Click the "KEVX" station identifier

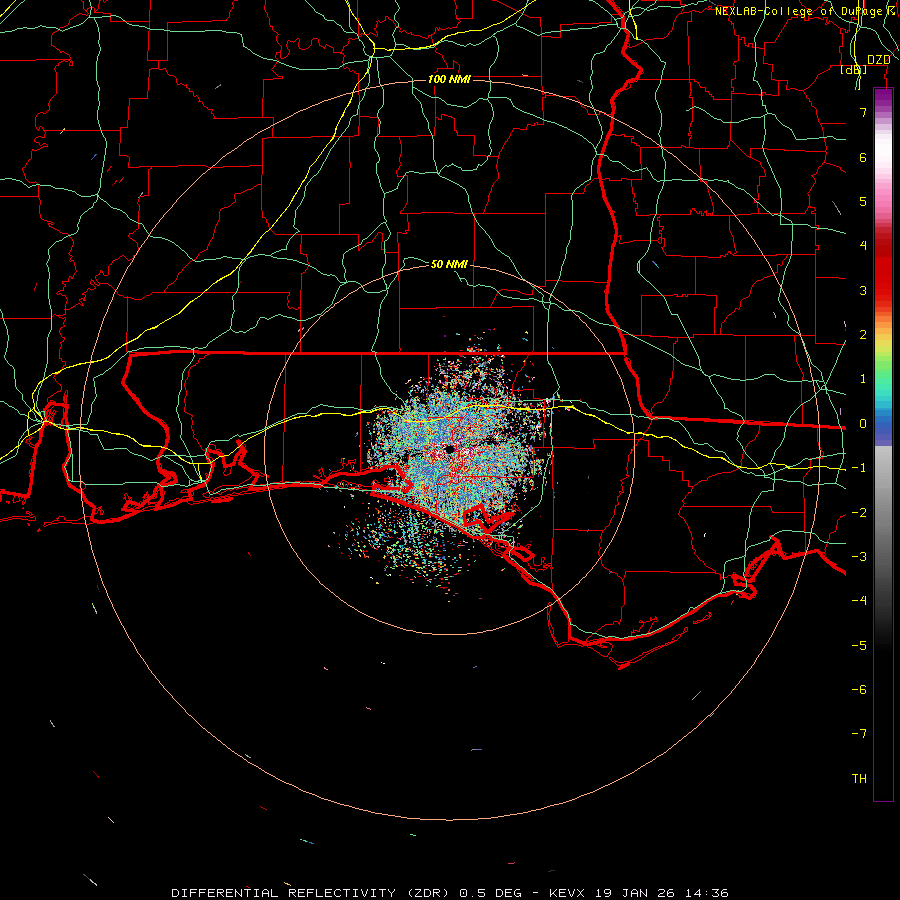point(567,893)
